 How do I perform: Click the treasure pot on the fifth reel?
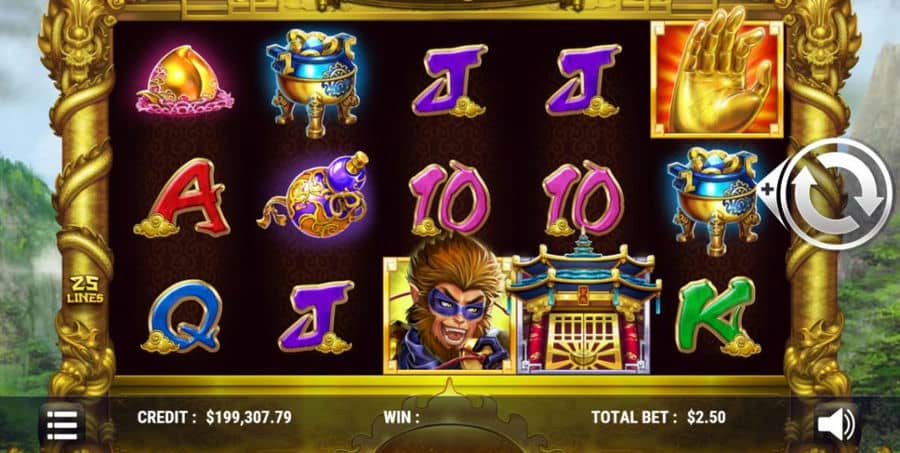[715, 200]
